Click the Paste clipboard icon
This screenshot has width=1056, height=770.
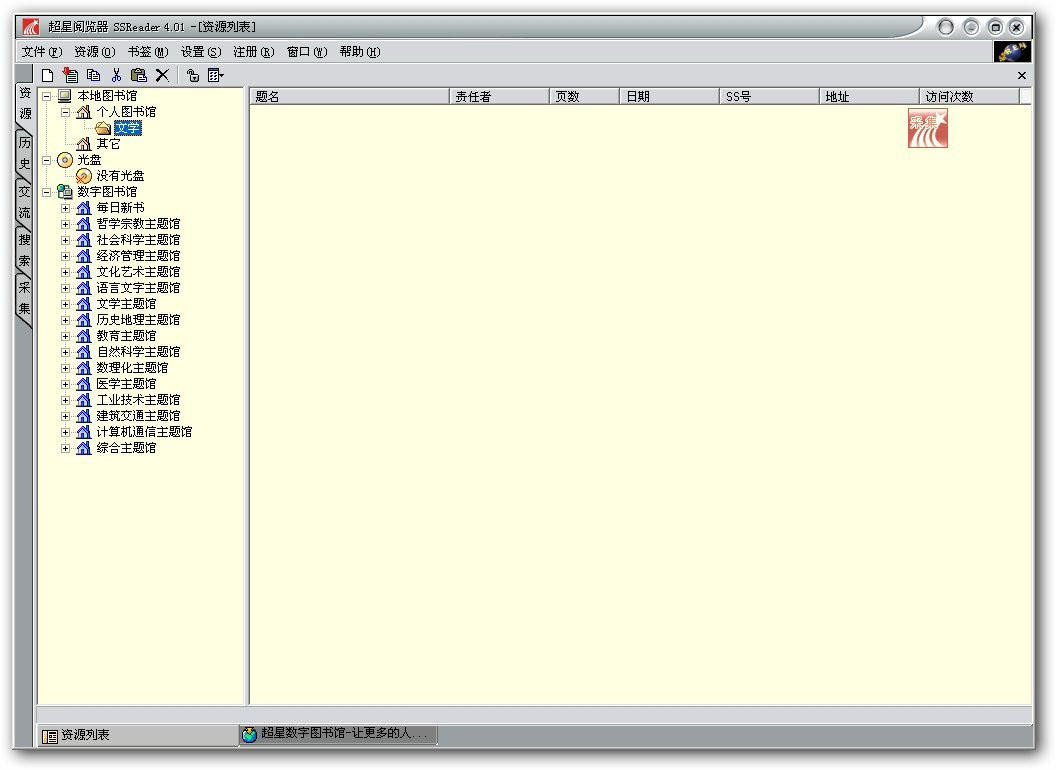[139, 75]
